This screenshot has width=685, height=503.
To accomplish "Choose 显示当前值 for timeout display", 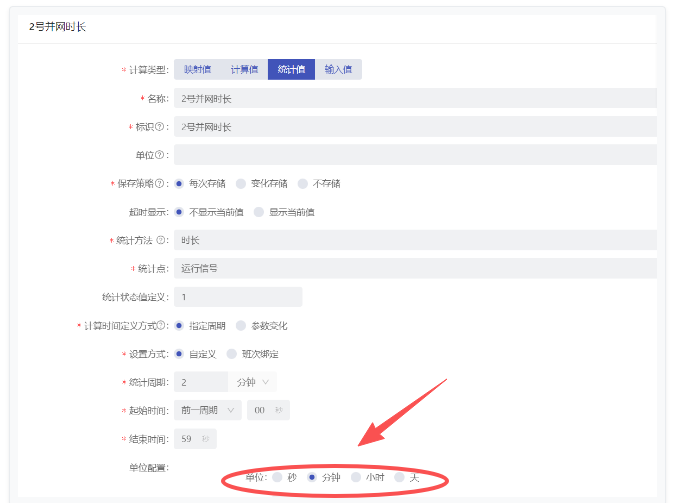I will tap(260, 212).
